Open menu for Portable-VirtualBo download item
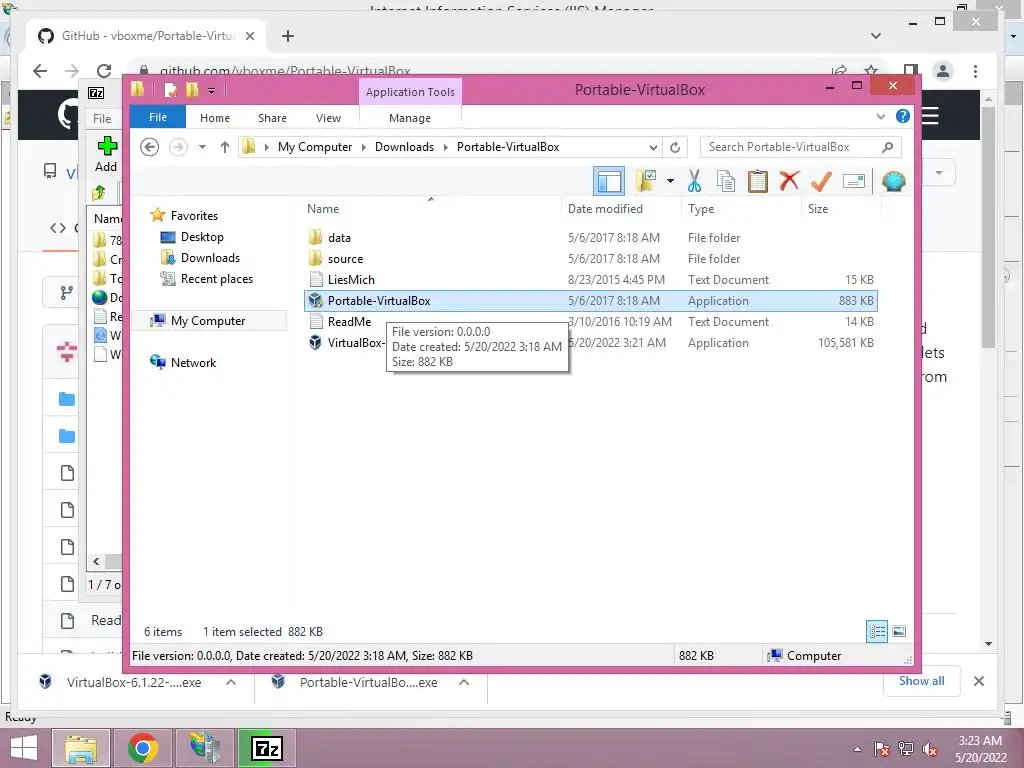 coord(464,682)
